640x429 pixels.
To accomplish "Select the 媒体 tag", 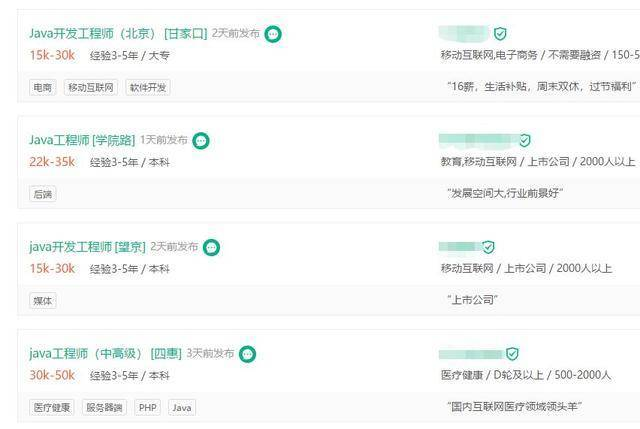I will (x=42, y=301).
